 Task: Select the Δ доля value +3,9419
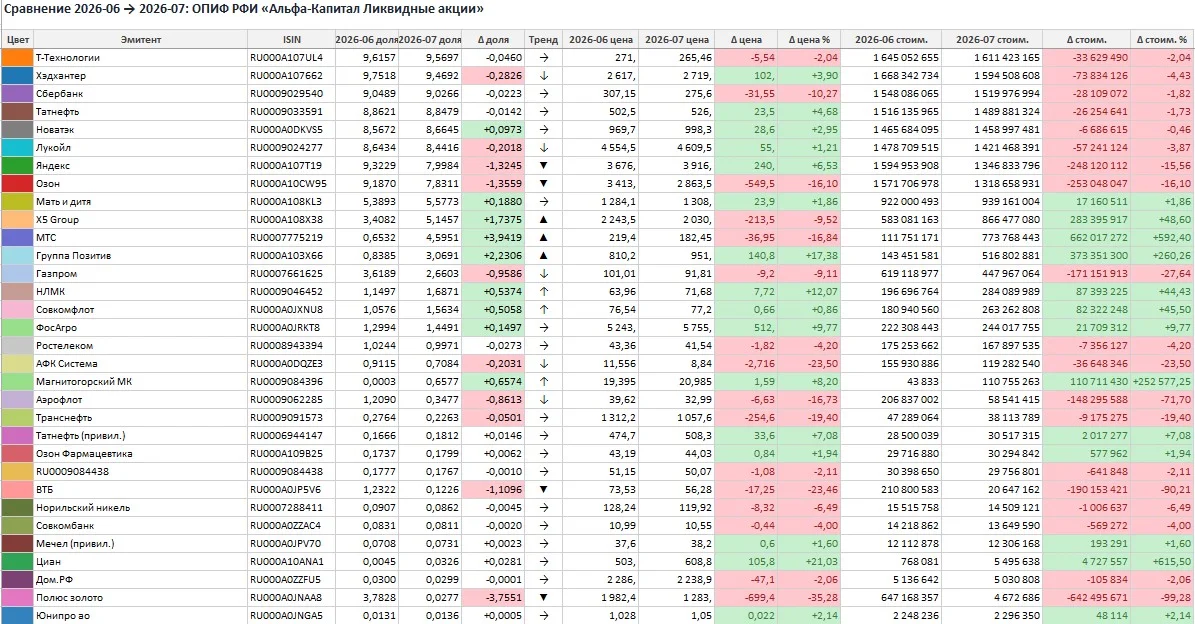493,238
